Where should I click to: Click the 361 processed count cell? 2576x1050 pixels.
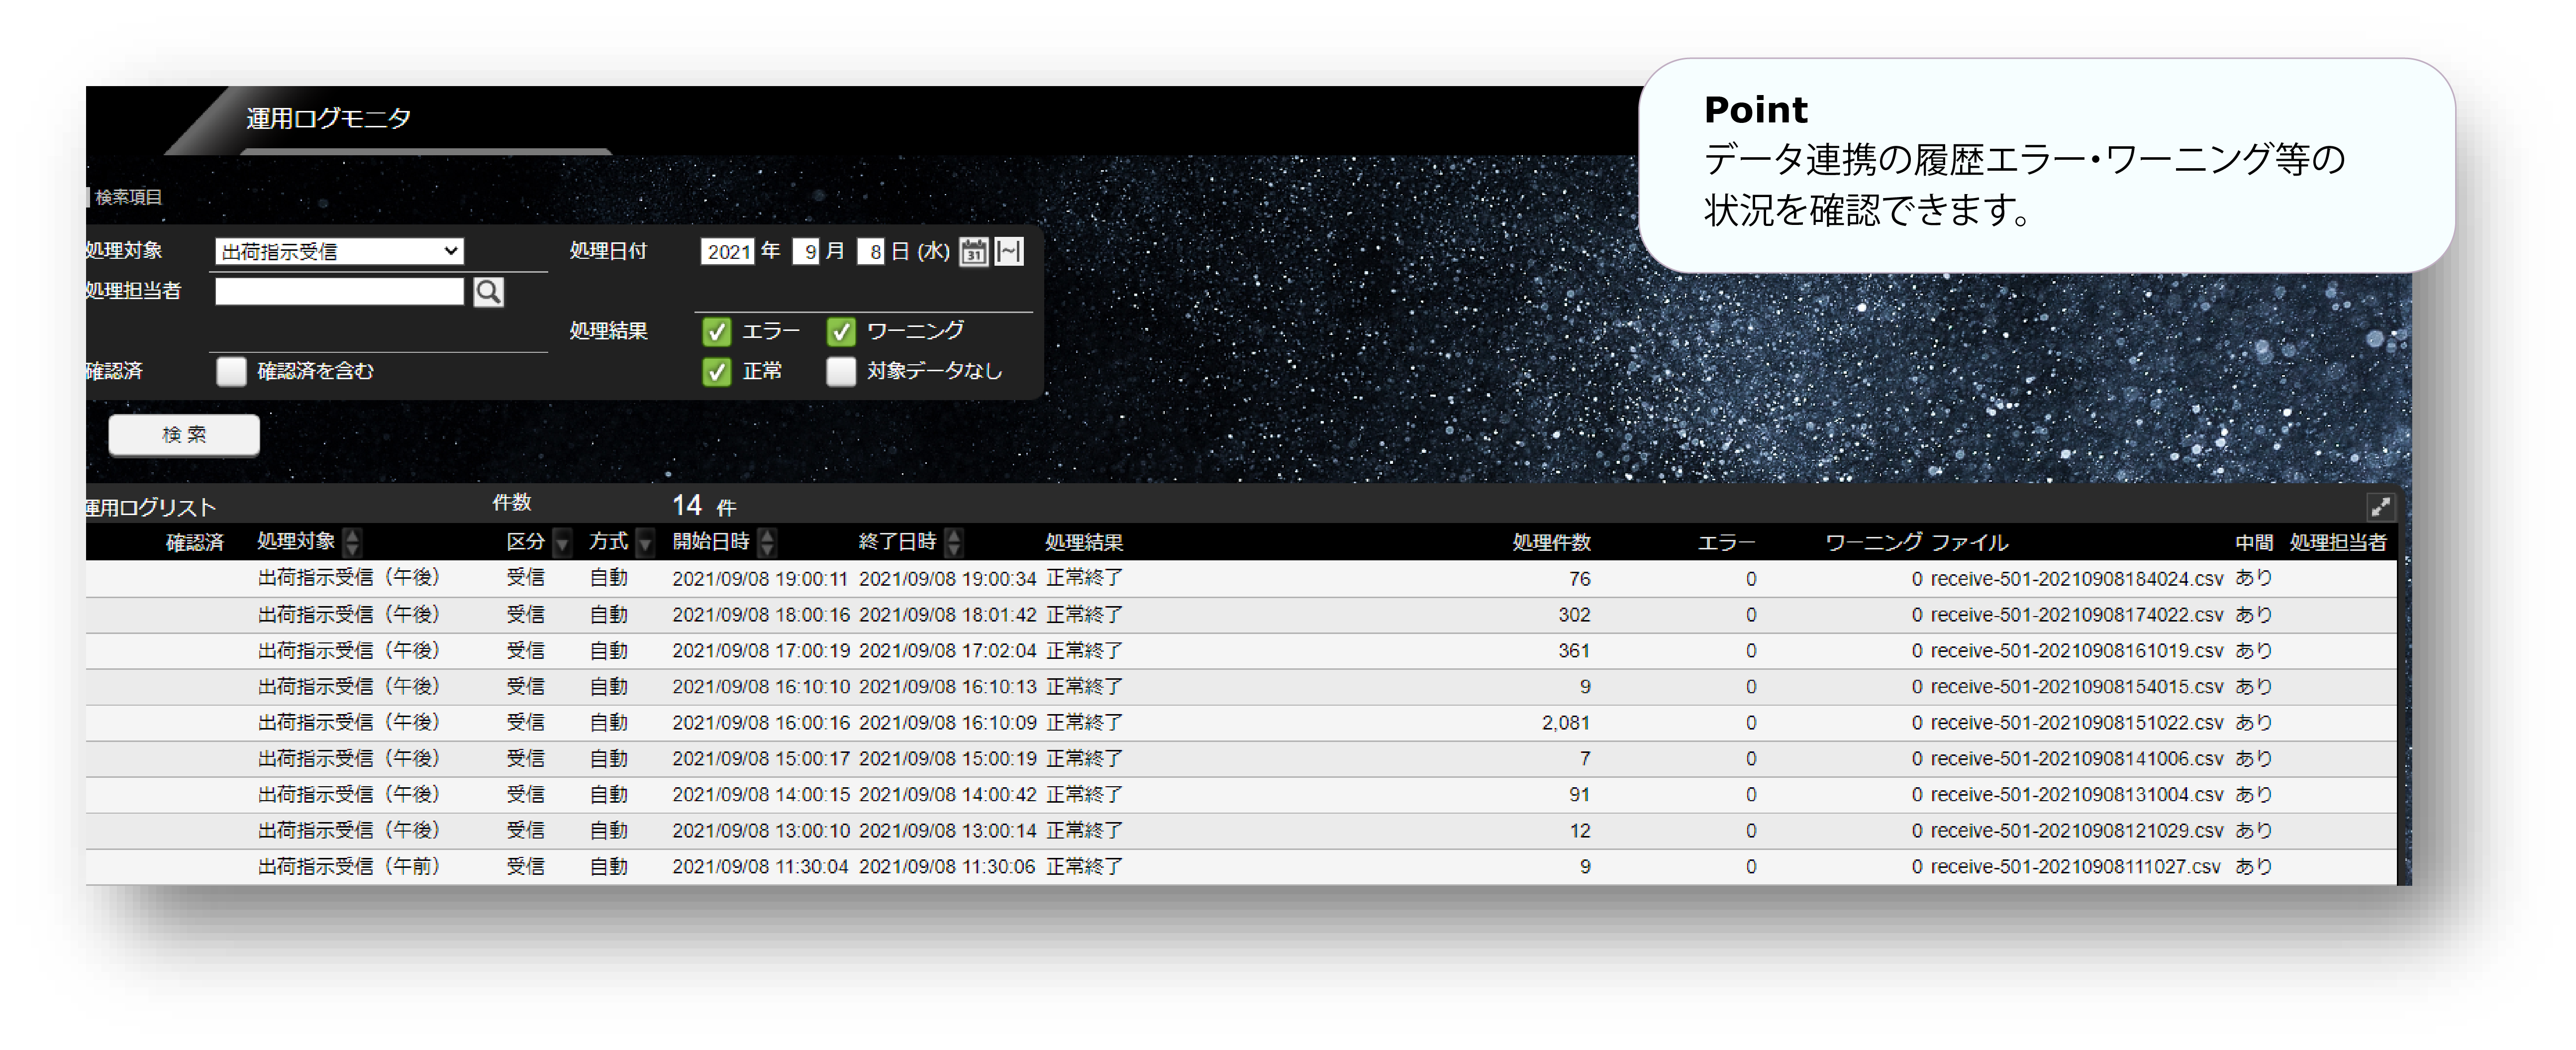click(1573, 651)
